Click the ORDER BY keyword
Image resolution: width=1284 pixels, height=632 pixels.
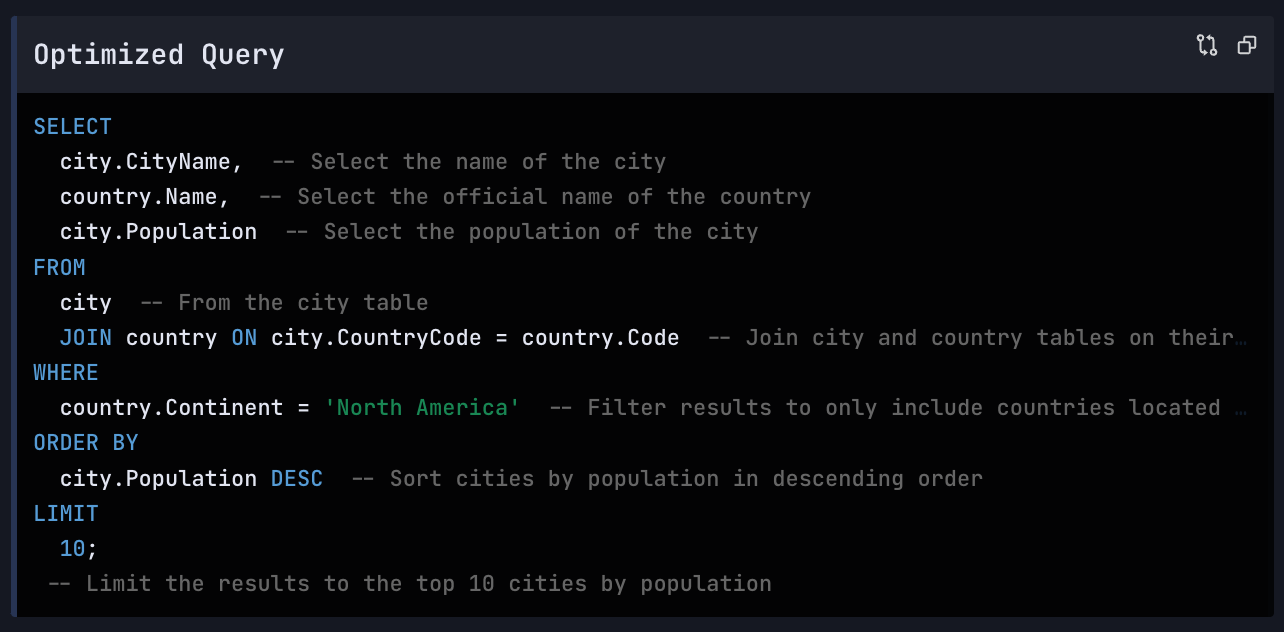(86, 443)
